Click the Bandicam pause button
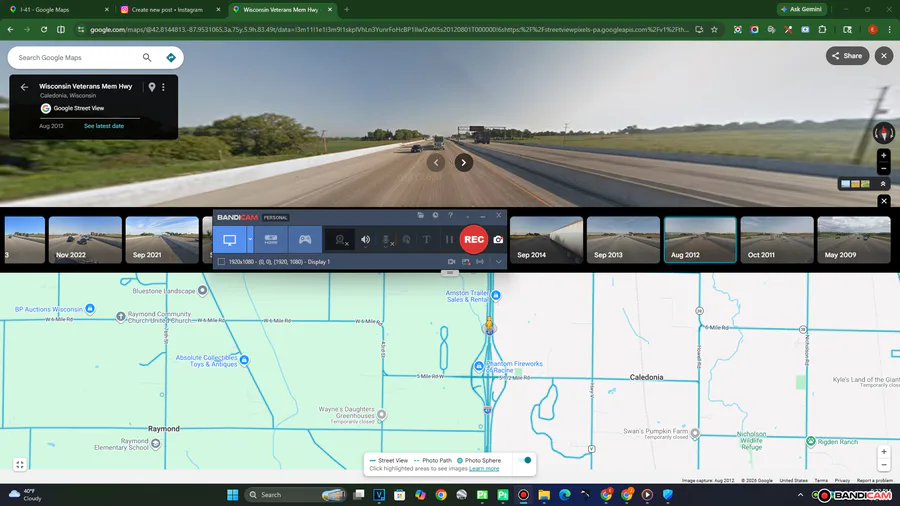Image resolution: width=900 pixels, height=506 pixels. 449,240
